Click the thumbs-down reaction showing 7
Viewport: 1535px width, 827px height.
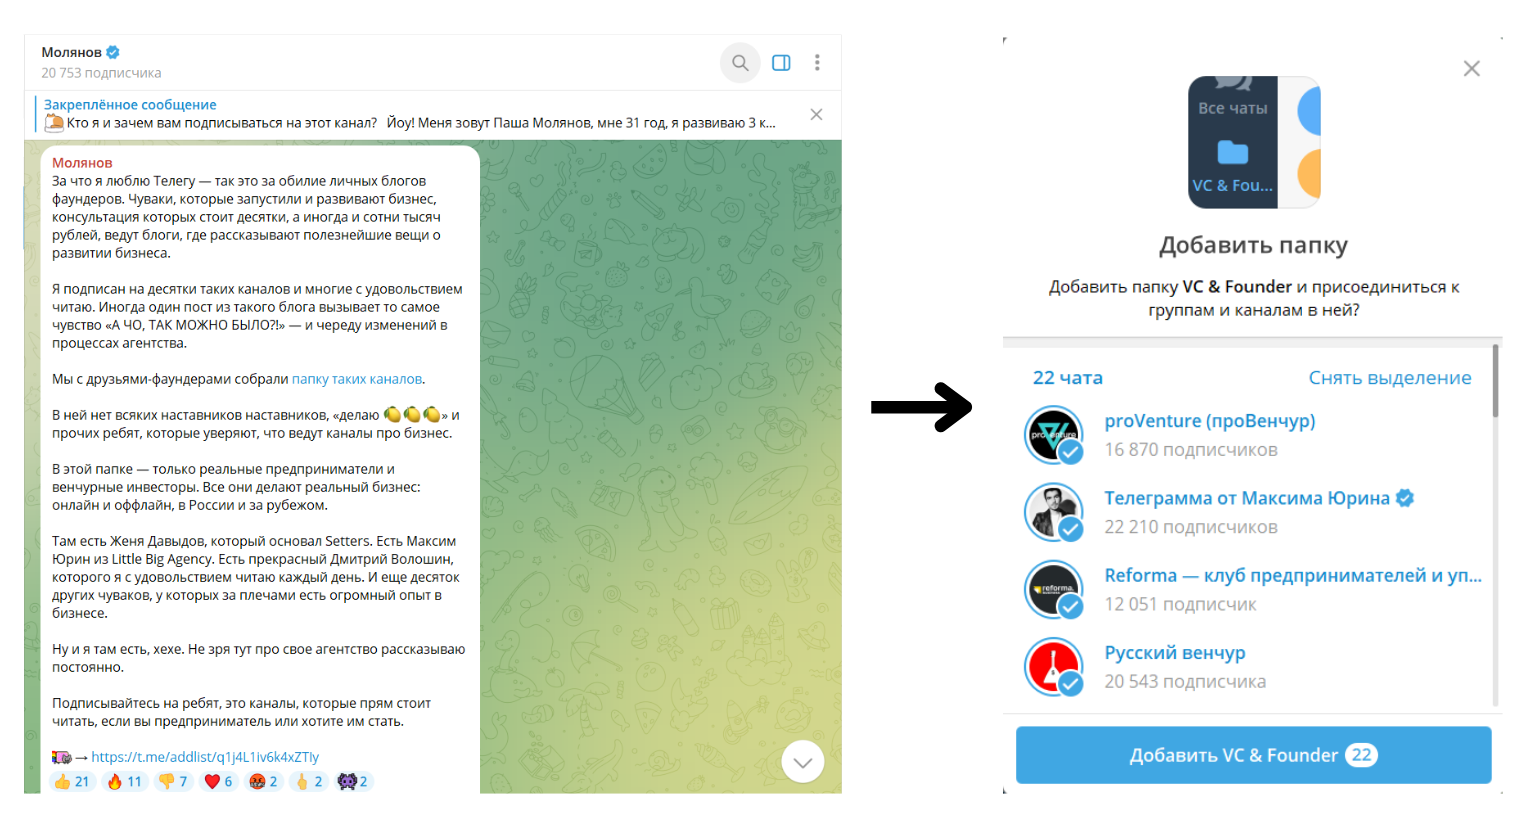coord(174,781)
